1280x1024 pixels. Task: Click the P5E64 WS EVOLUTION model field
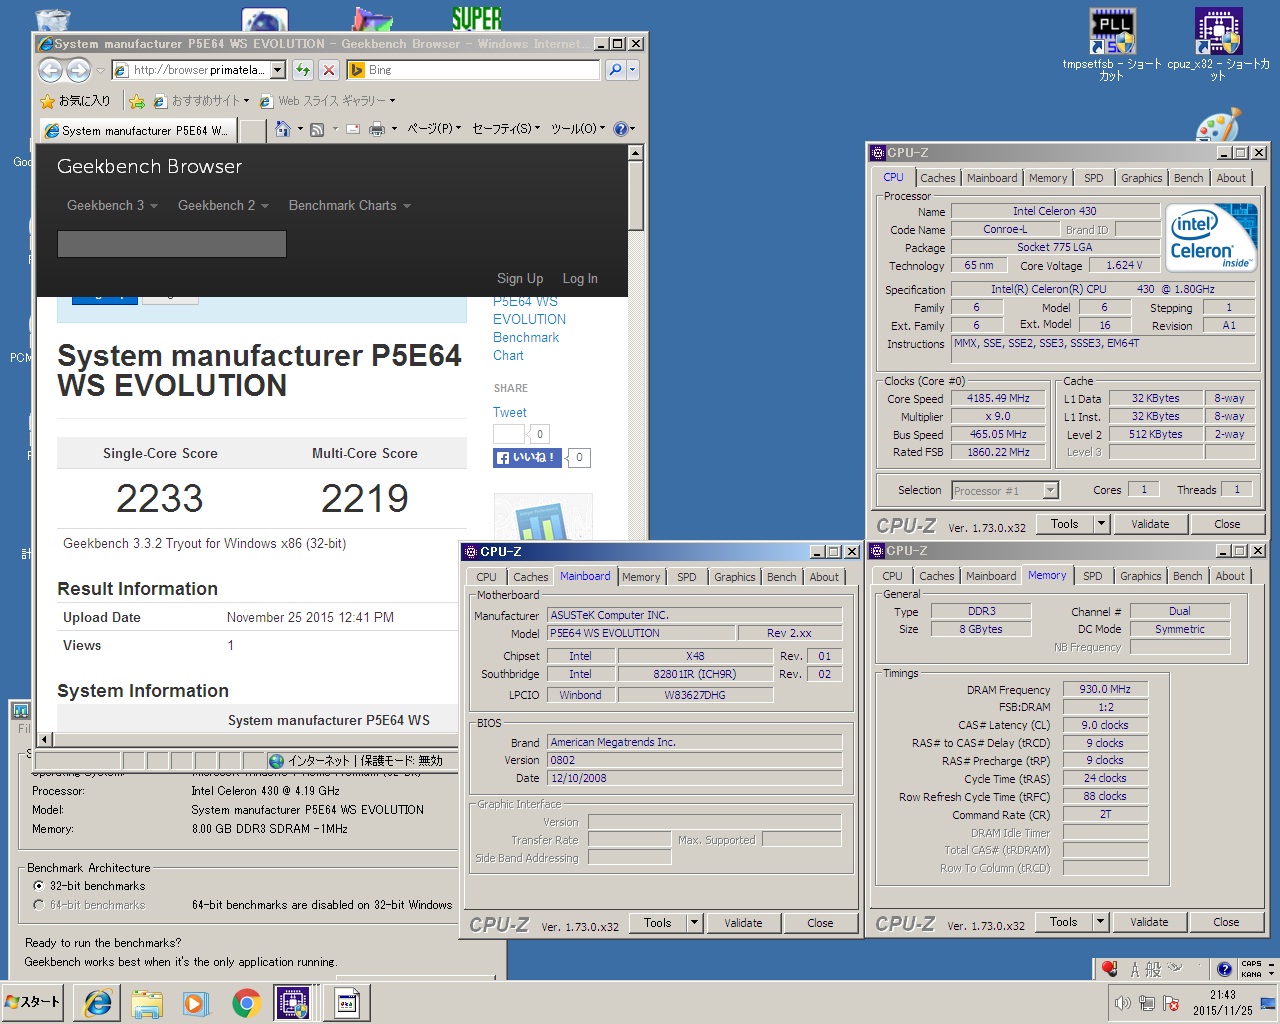click(640, 633)
